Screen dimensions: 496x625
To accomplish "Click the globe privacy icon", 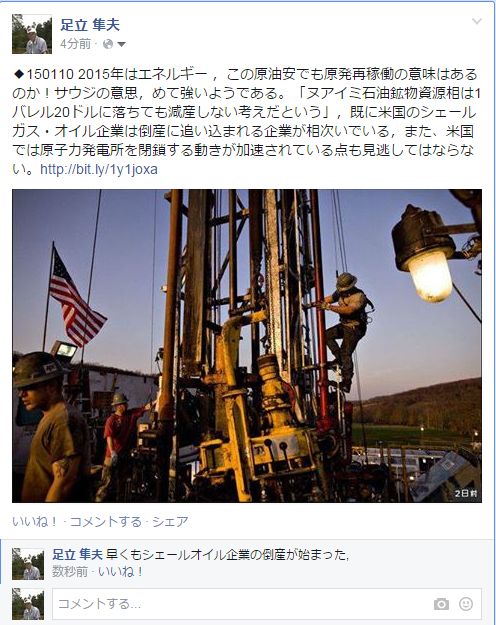I will (x=108, y=44).
